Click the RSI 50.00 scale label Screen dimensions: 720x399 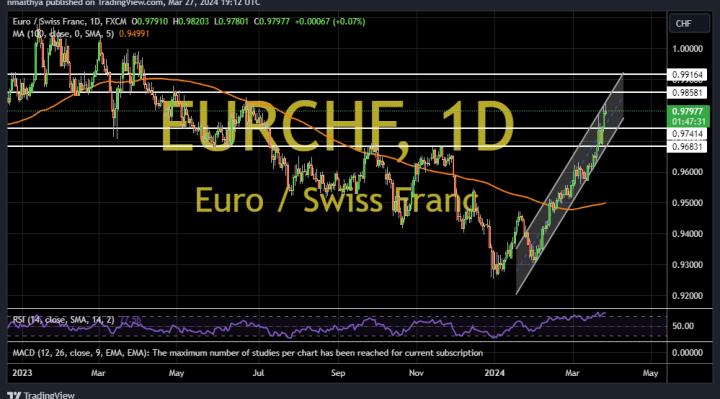click(683, 326)
